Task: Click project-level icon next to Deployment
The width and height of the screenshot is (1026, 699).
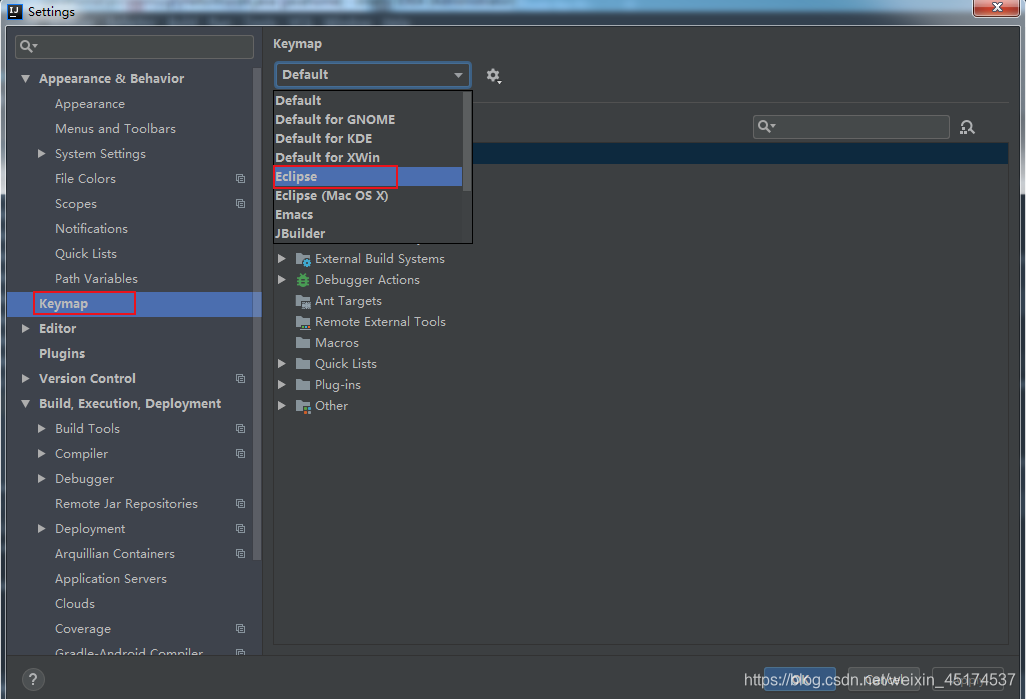Action: click(240, 528)
